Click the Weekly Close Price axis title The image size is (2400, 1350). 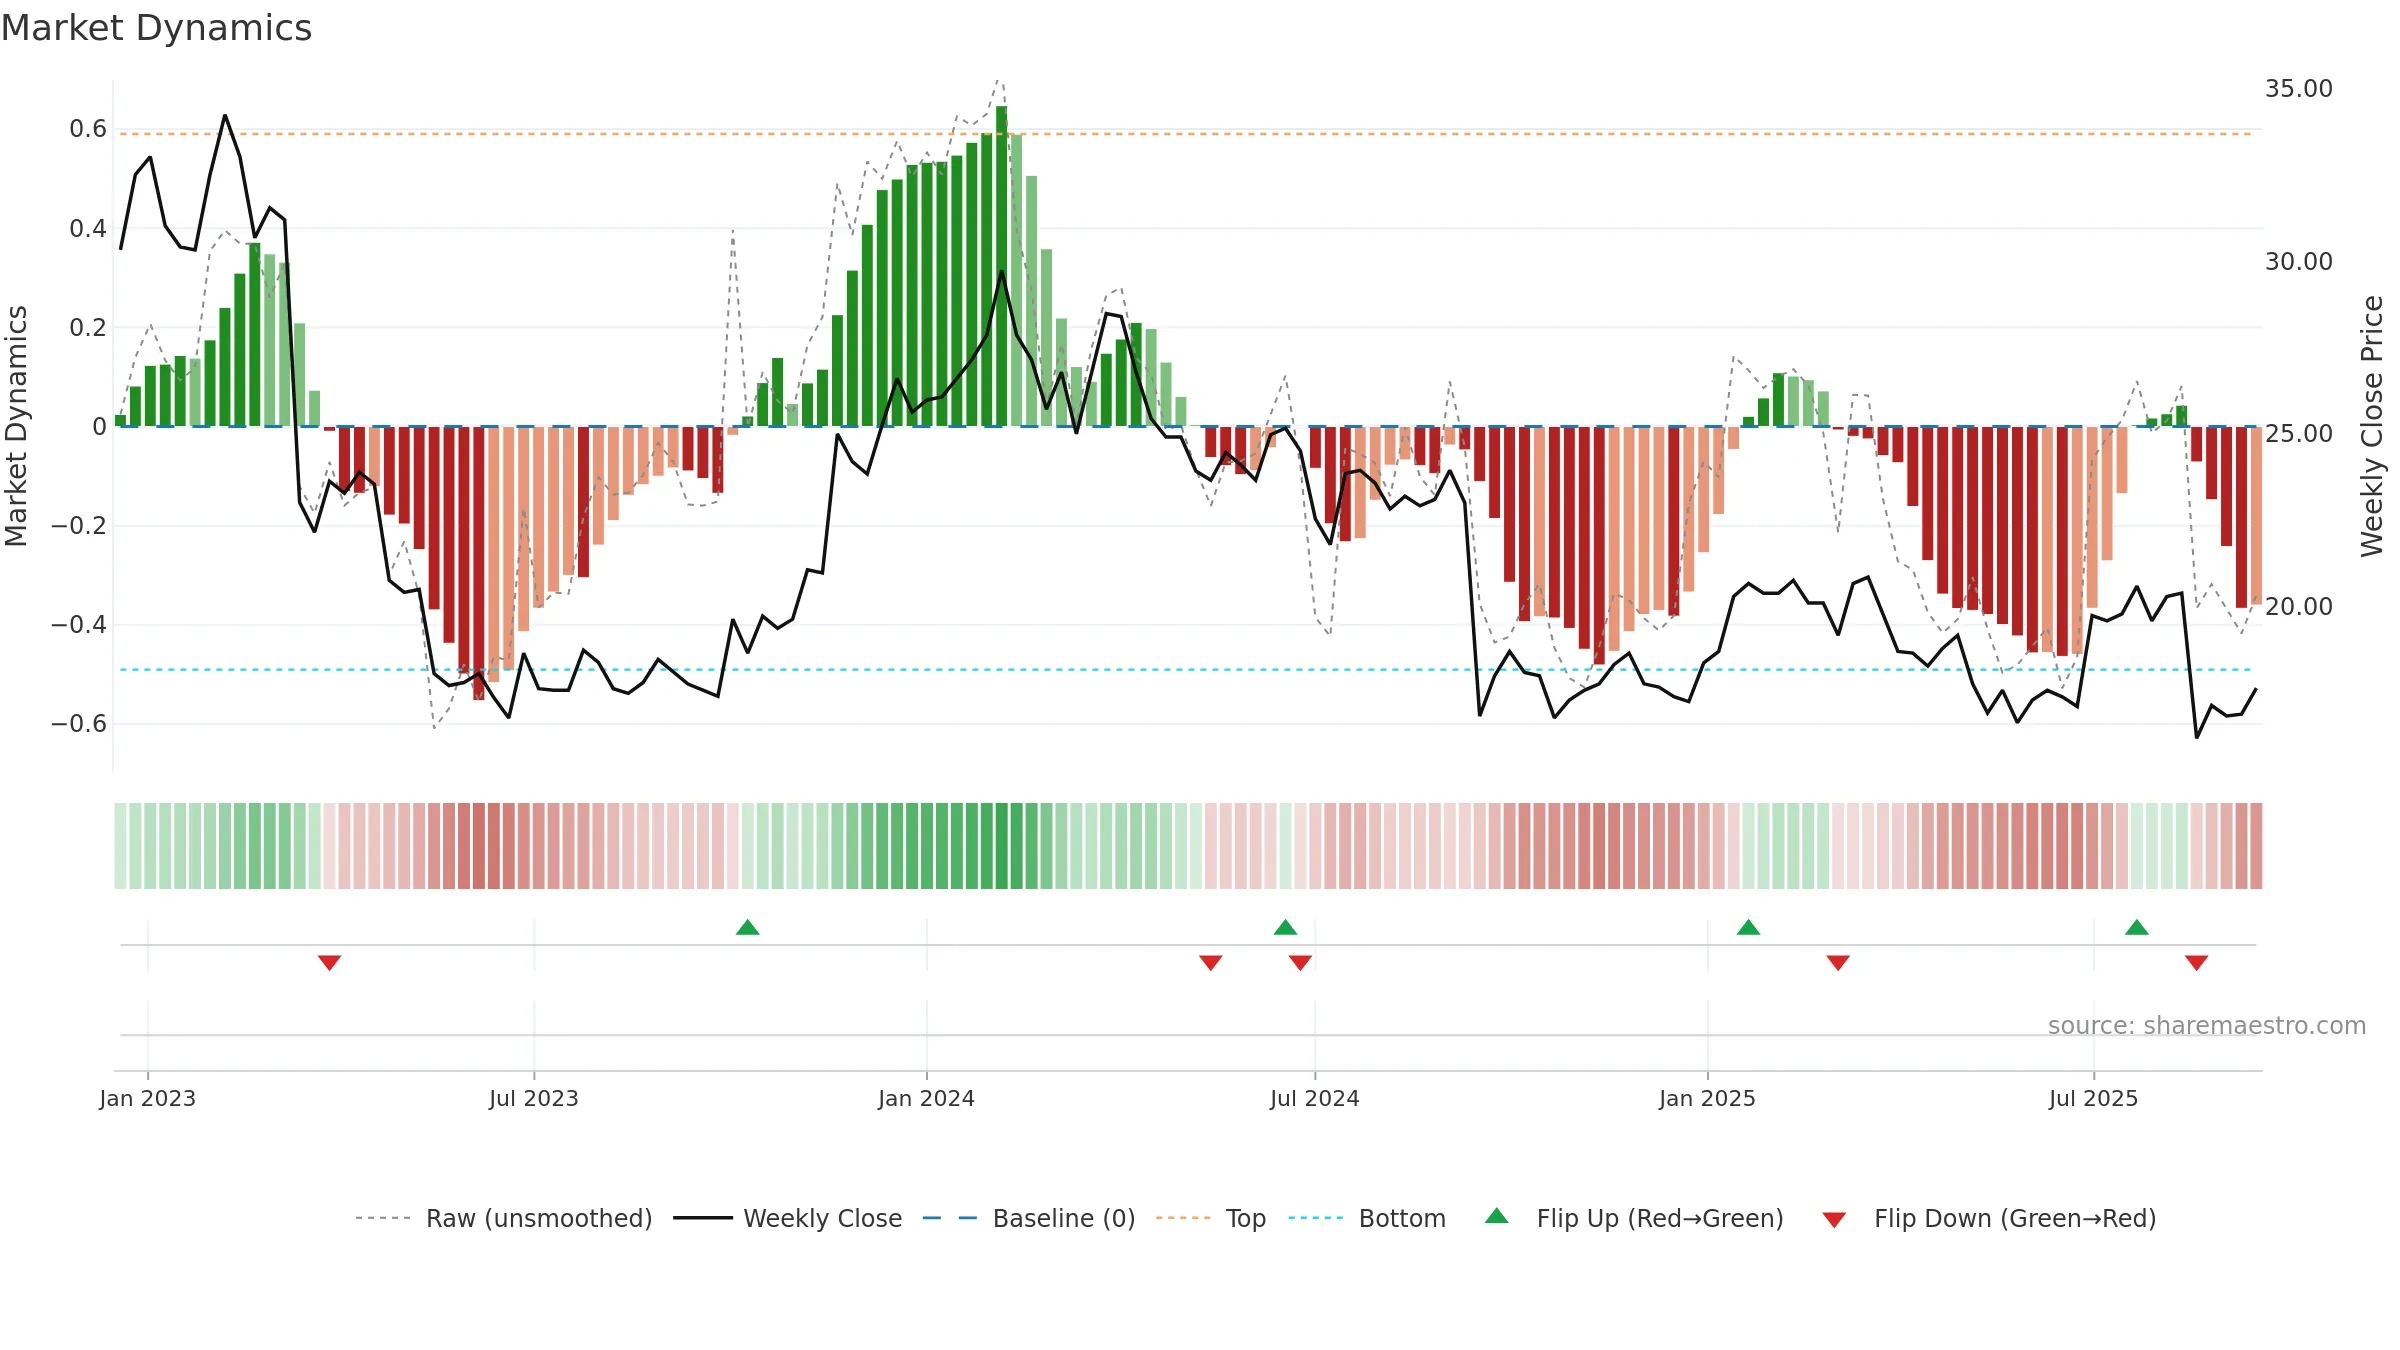pyautogui.click(x=2372, y=426)
